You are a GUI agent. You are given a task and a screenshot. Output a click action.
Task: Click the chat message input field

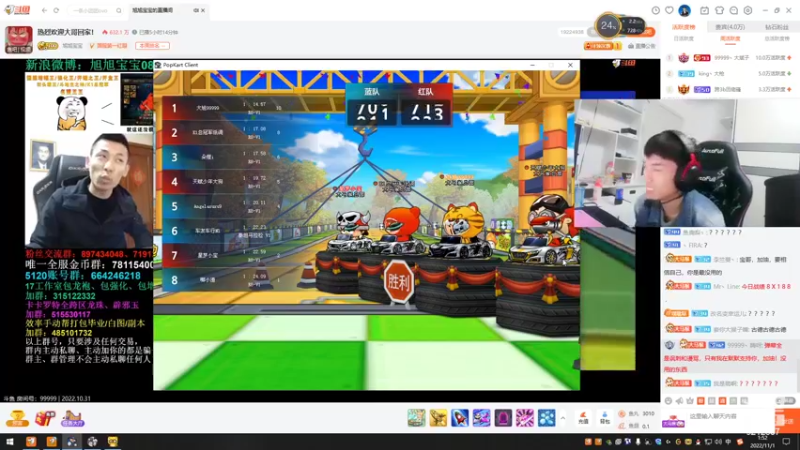731,417
